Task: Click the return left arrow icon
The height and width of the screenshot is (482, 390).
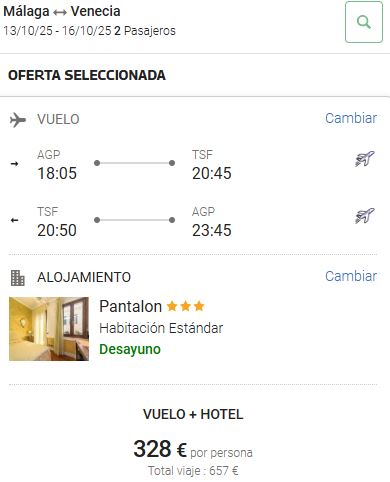Action: coord(14,220)
